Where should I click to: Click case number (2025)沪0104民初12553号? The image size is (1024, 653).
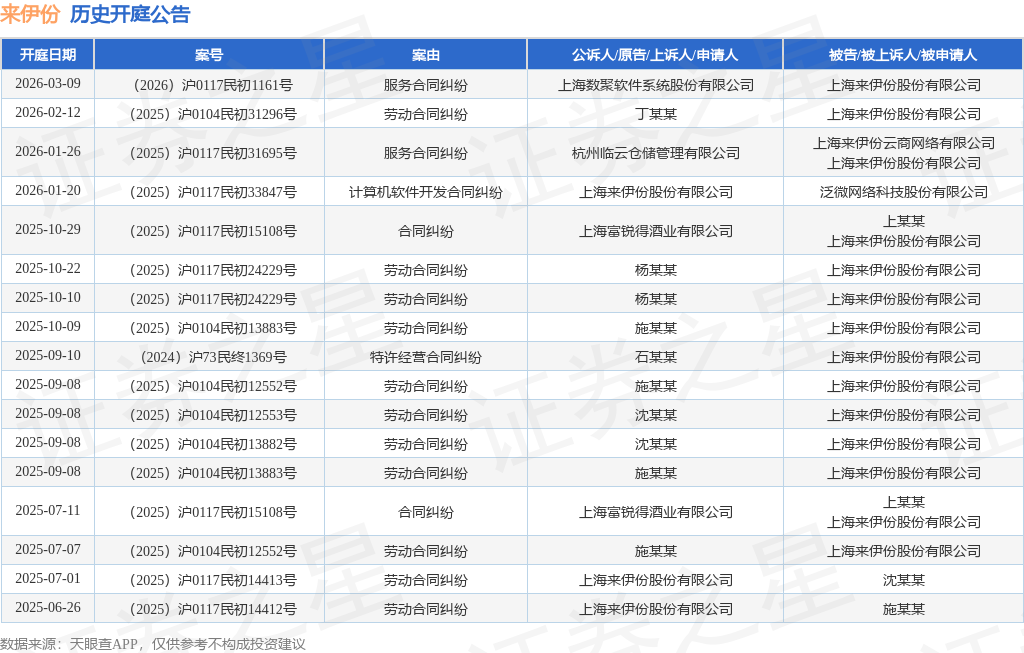coord(209,415)
